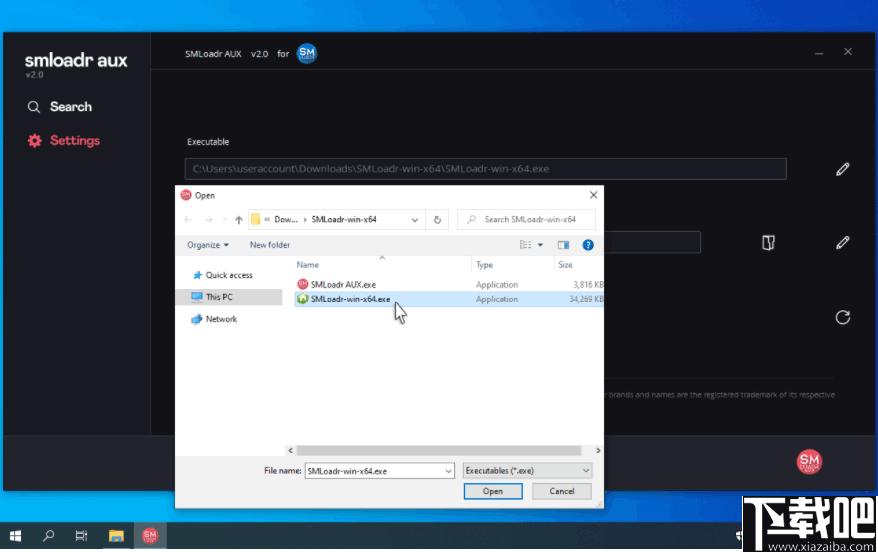Click the second pencil edit icon
878x552 pixels.
[x=842, y=242]
